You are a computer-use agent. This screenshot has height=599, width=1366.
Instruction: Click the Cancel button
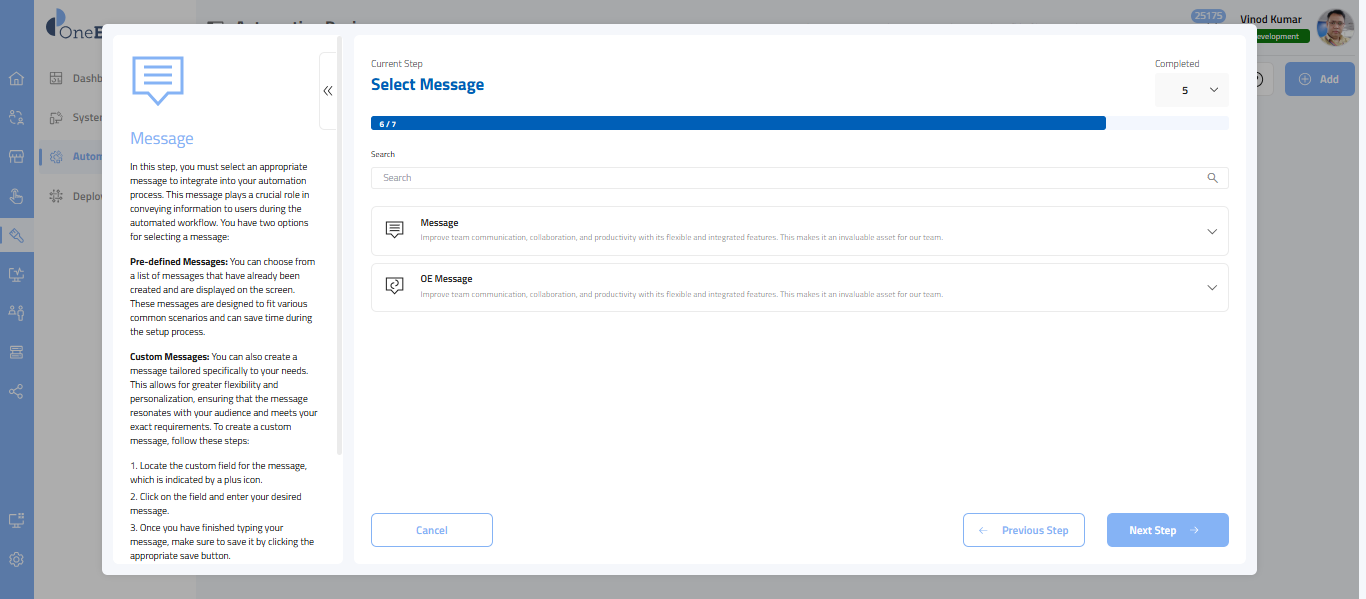(x=431, y=530)
